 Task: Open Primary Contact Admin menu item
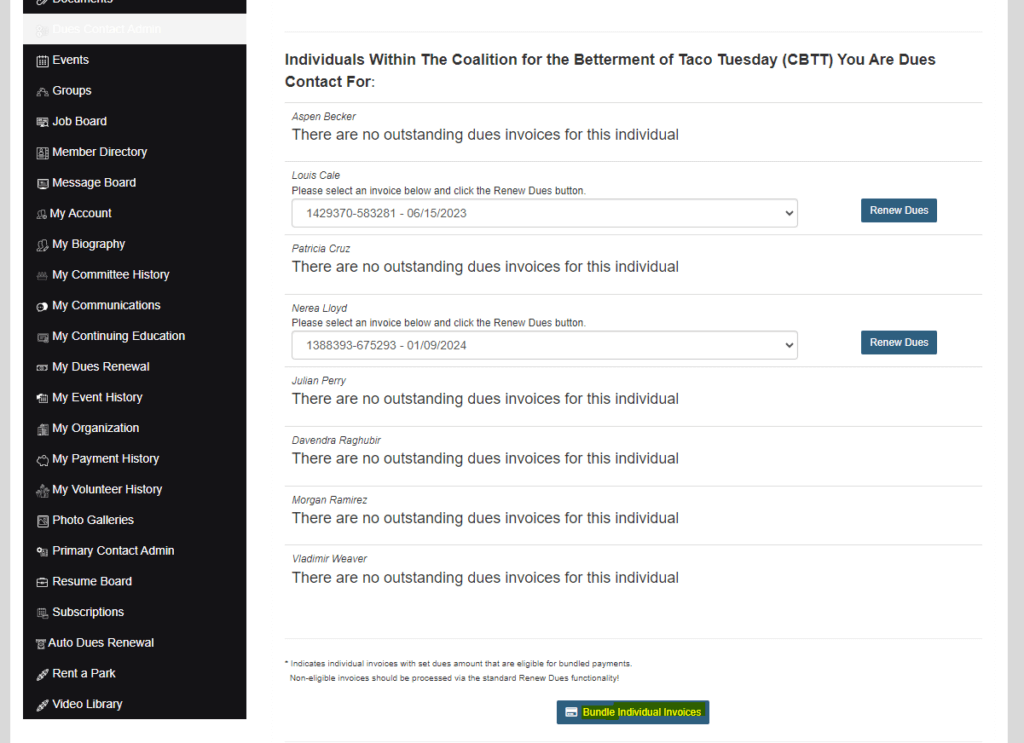point(113,551)
